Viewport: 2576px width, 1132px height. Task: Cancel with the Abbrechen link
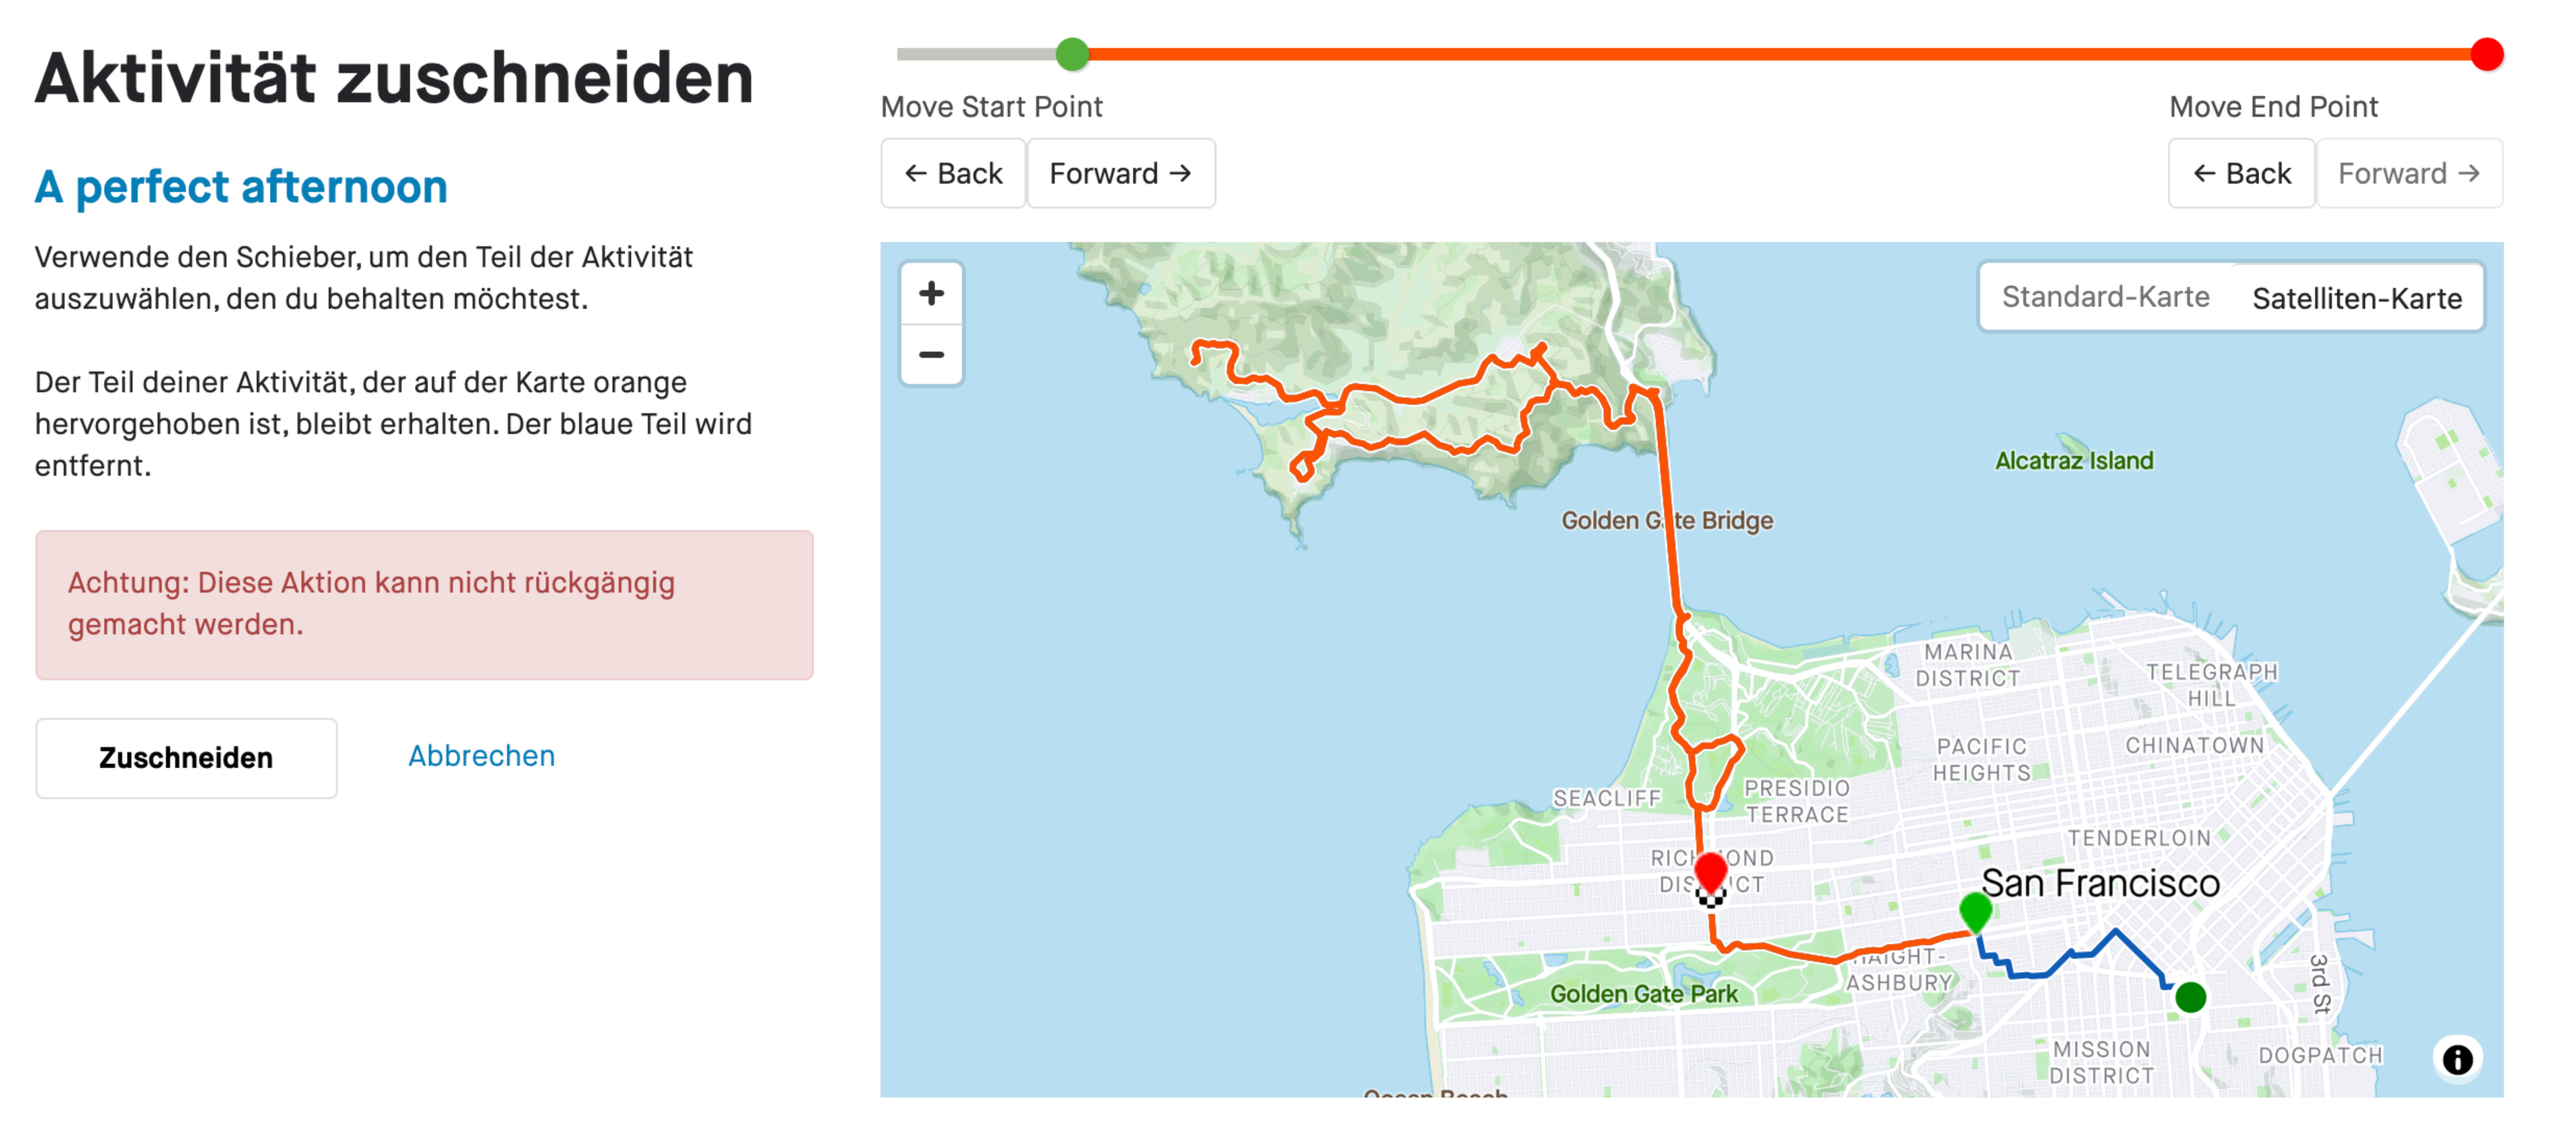(481, 755)
